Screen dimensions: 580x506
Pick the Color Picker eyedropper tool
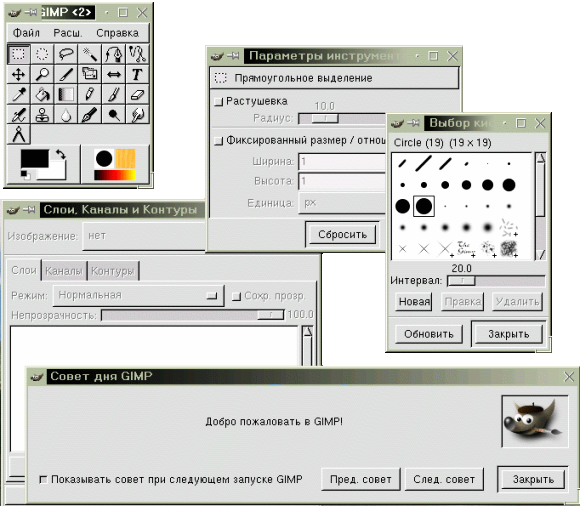pos(18,94)
